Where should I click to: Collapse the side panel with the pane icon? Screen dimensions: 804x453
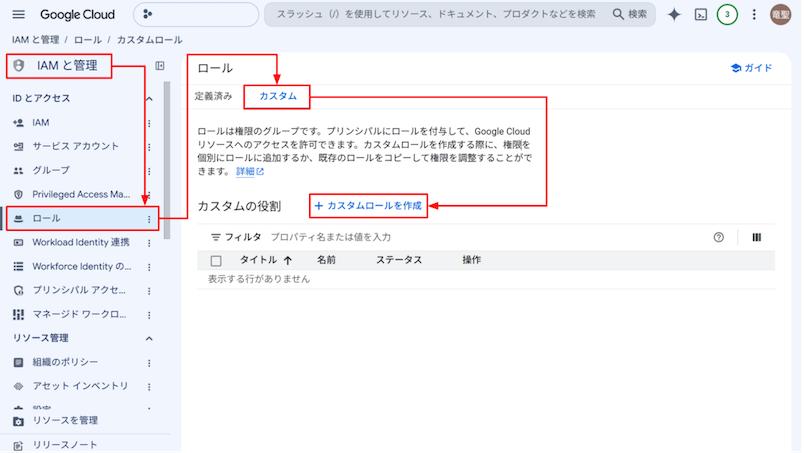pyautogui.click(x=160, y=66)
